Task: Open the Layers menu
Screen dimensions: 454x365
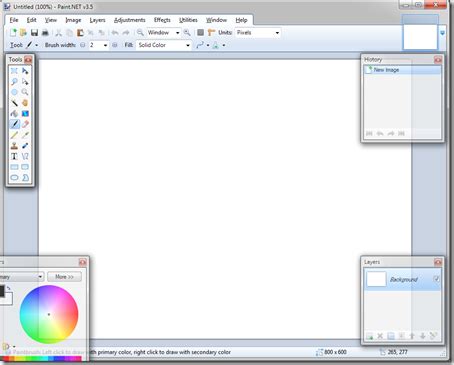Action: pyautogui.click(x=97, y=20)
